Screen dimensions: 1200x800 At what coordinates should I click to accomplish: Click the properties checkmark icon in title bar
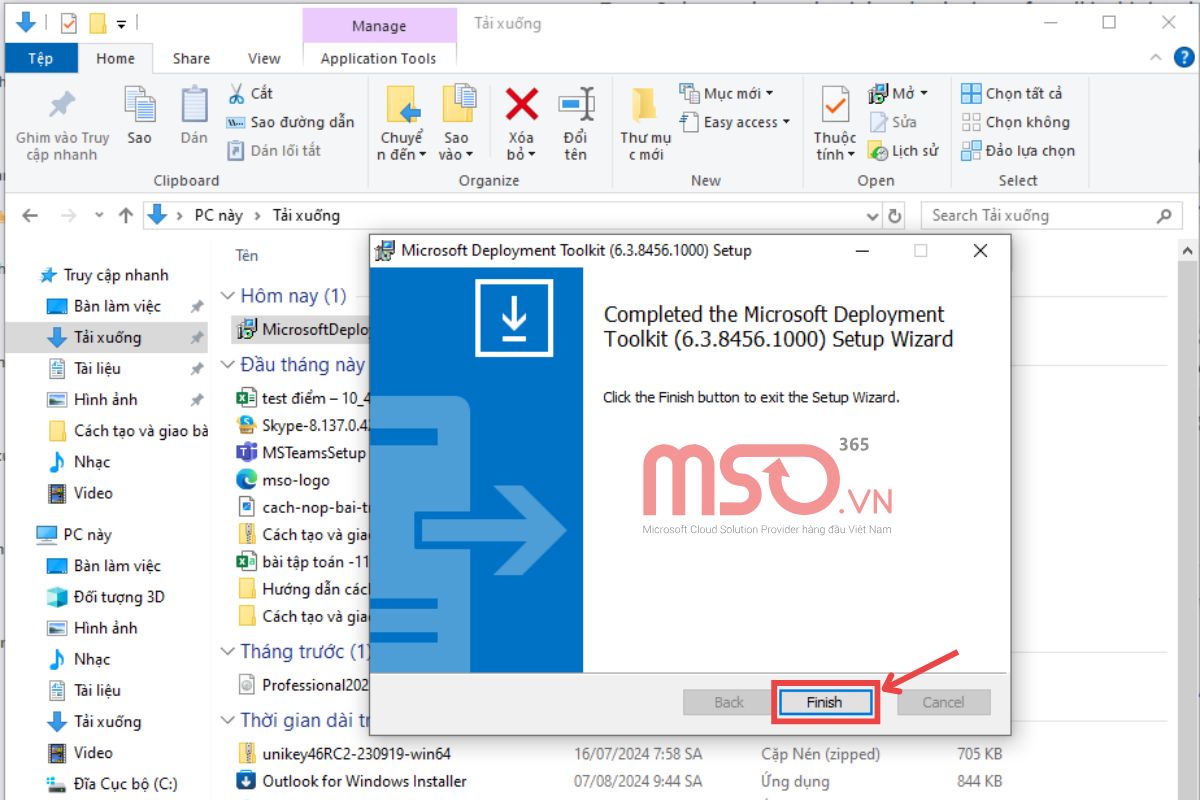pos(68,22)
